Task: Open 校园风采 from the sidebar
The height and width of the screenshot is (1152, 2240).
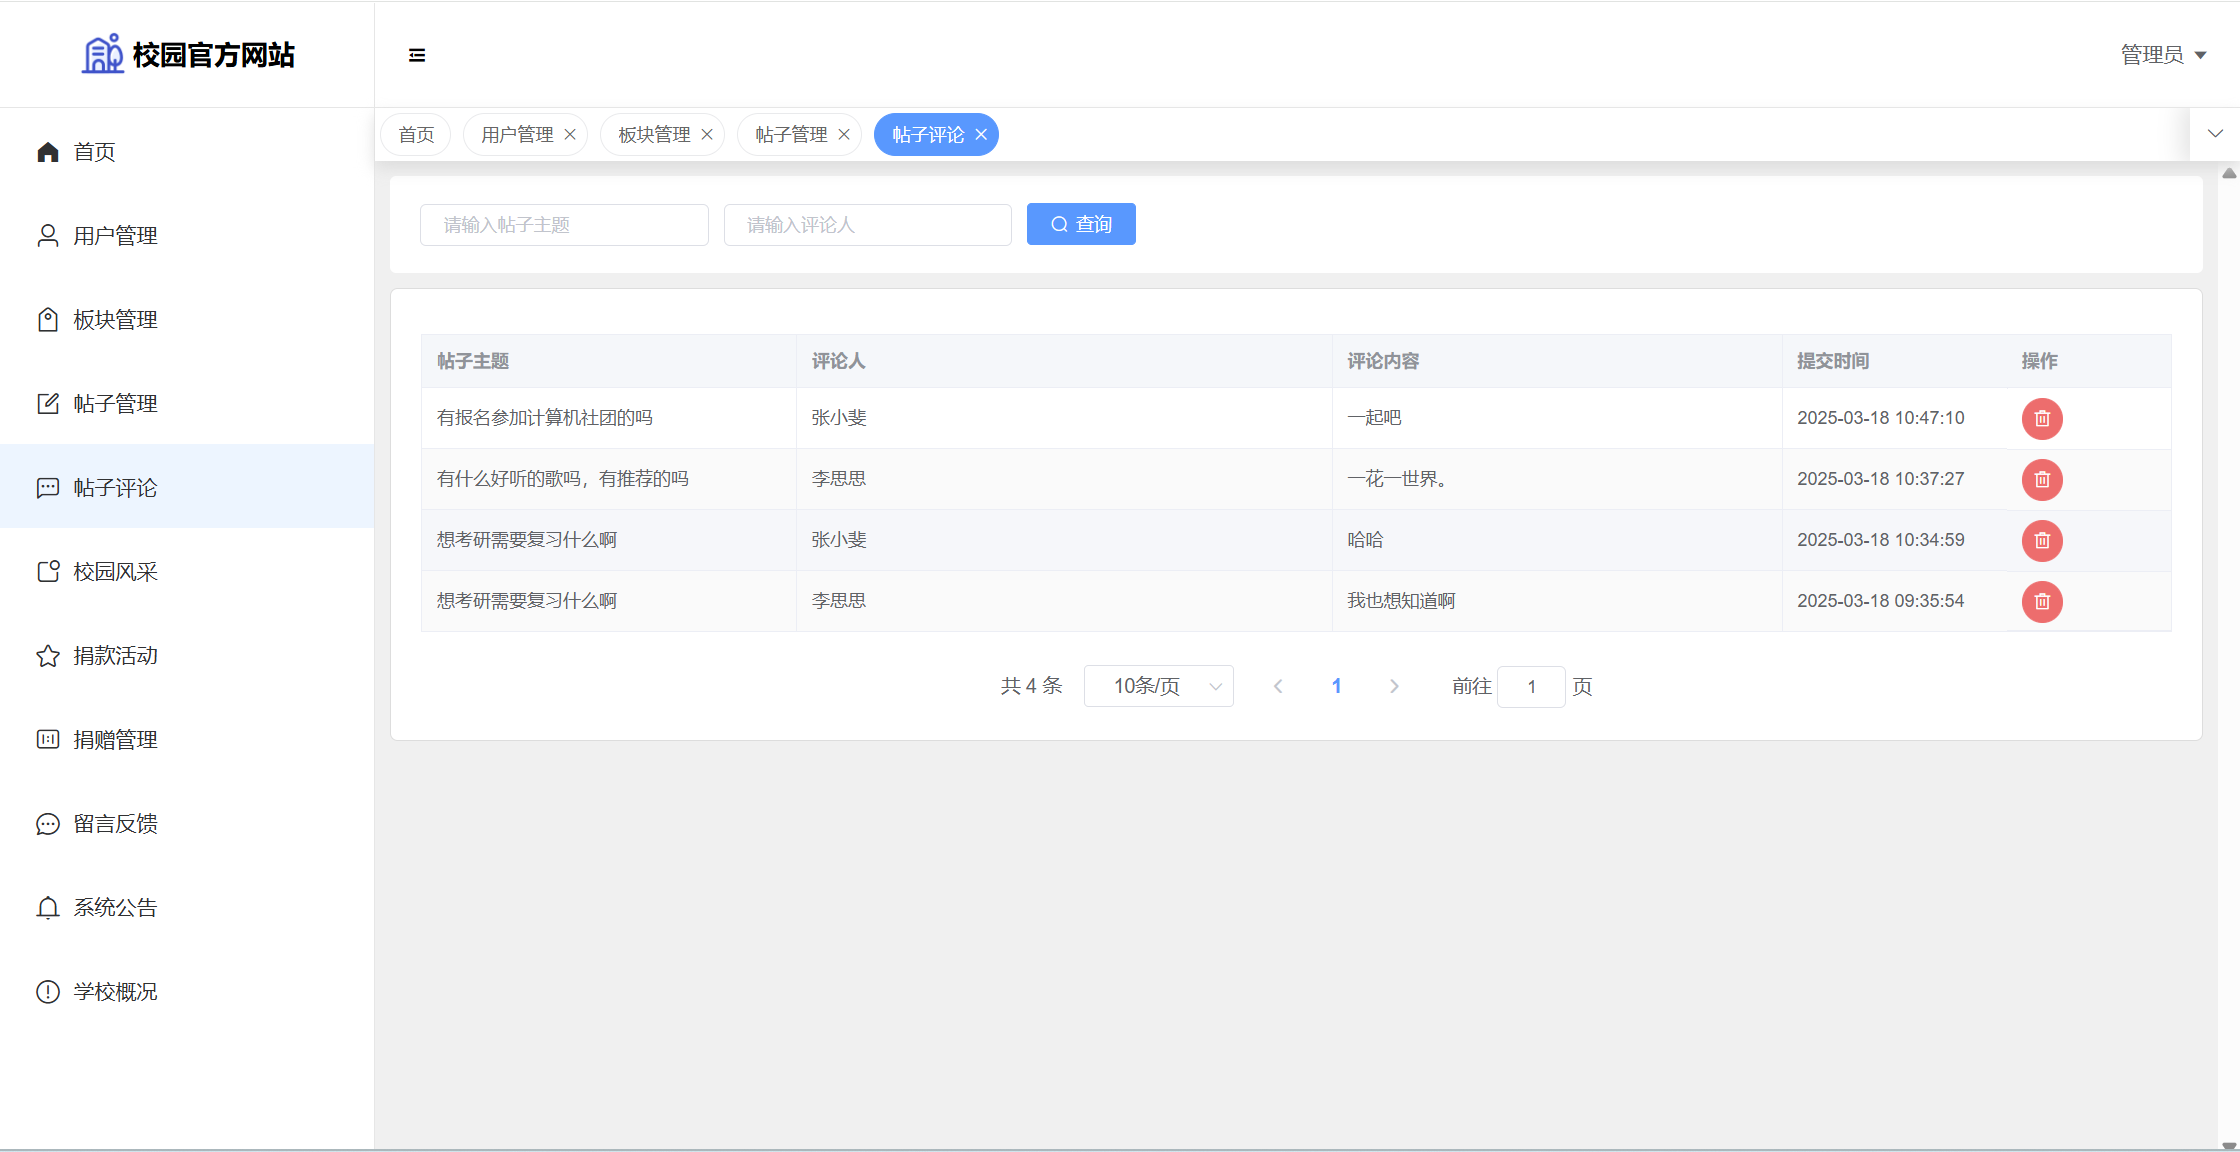Action: click(x=115, y=572)
